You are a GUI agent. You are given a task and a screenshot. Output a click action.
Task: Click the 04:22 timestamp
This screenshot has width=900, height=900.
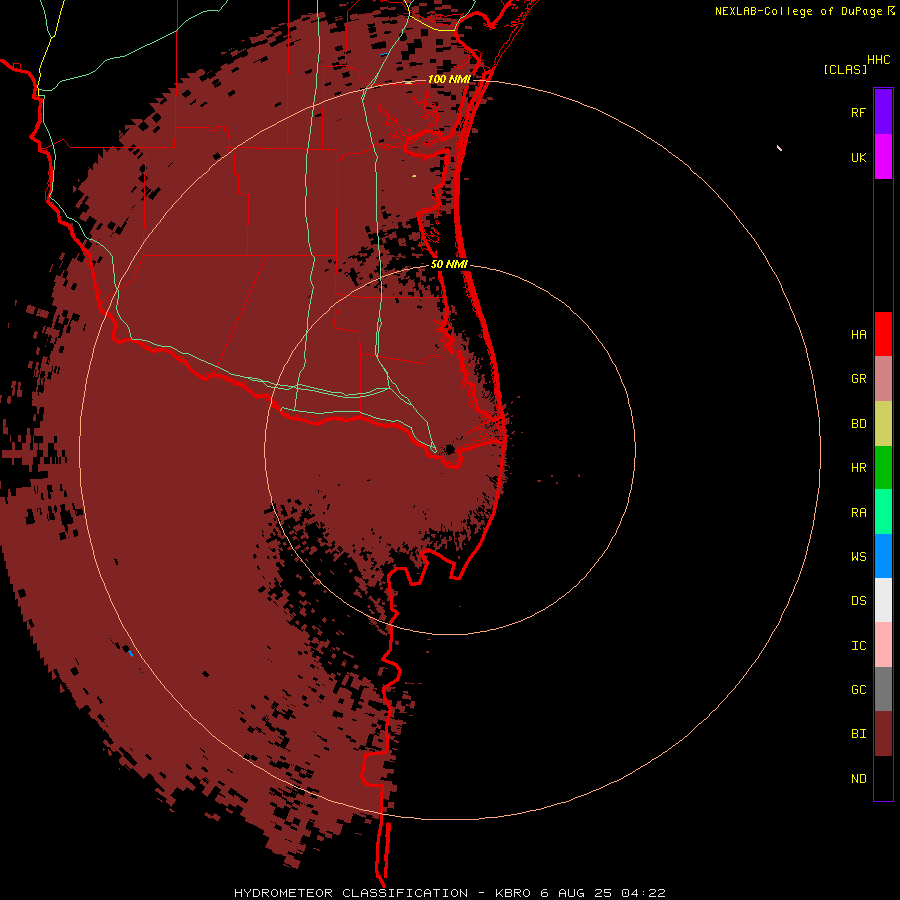click(x=645, y=893)
